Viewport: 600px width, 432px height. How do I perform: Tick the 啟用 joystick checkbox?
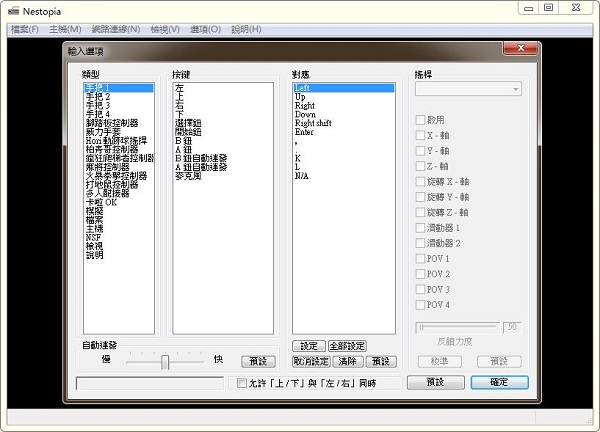tap(421, 118)
